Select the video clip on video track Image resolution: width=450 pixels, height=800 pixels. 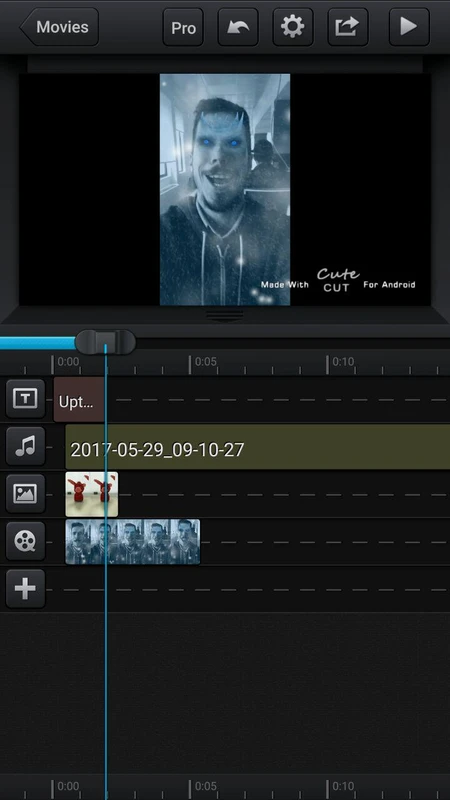pos(133,542)
